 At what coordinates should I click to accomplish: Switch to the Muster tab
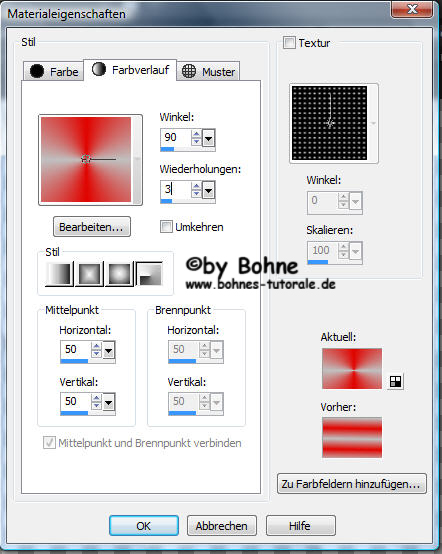click(208, 71)
